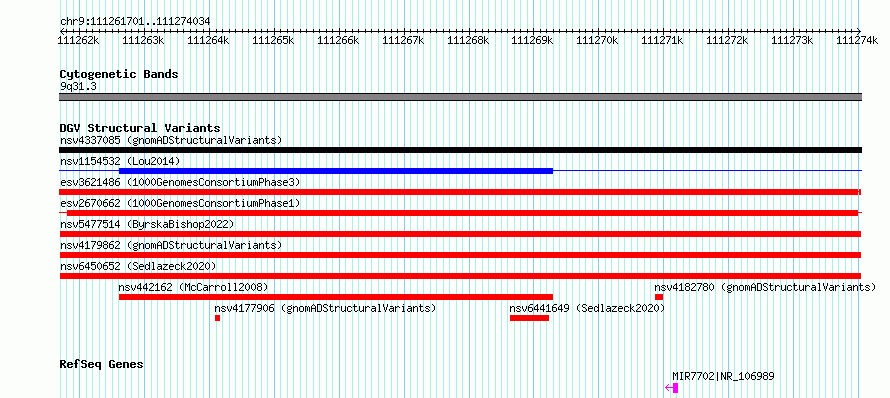The height and width of the screenshot is (398, 890).
Task: Open the nsv6450652 Sedlazeck2020 variant bar
Action: (x=460, y=276)
